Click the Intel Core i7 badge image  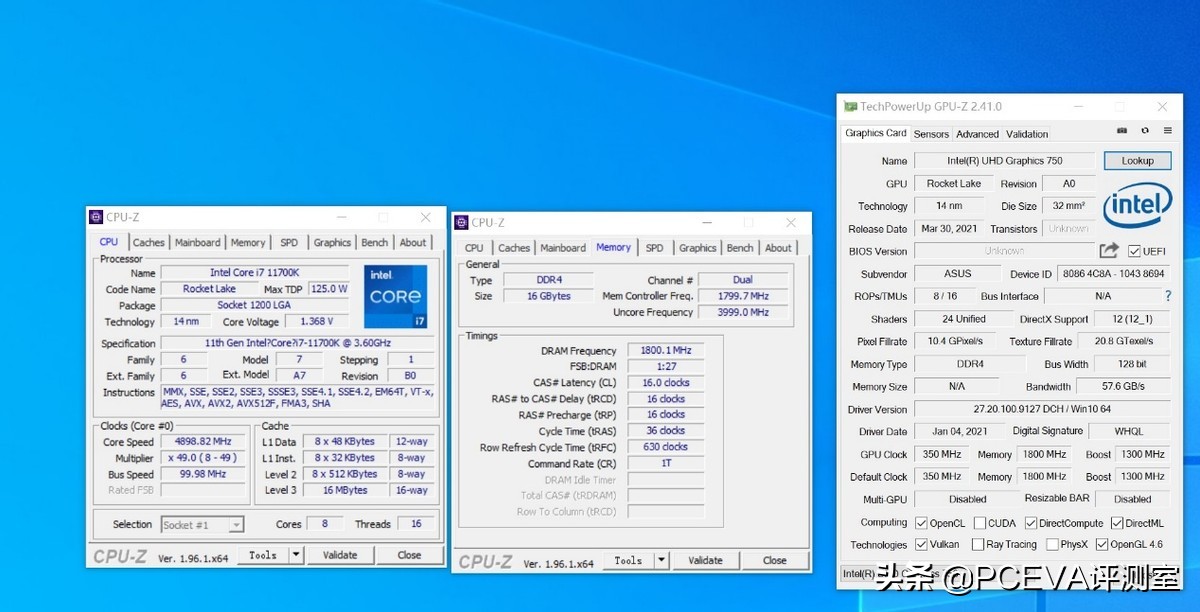(x=395, y=296)
